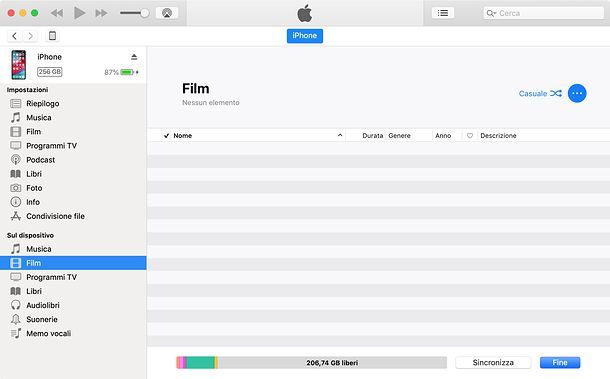The height and width of the screenshot is (379, 610).
Task: Click the 256 GB capacity badge
Action: click(50, 72)
